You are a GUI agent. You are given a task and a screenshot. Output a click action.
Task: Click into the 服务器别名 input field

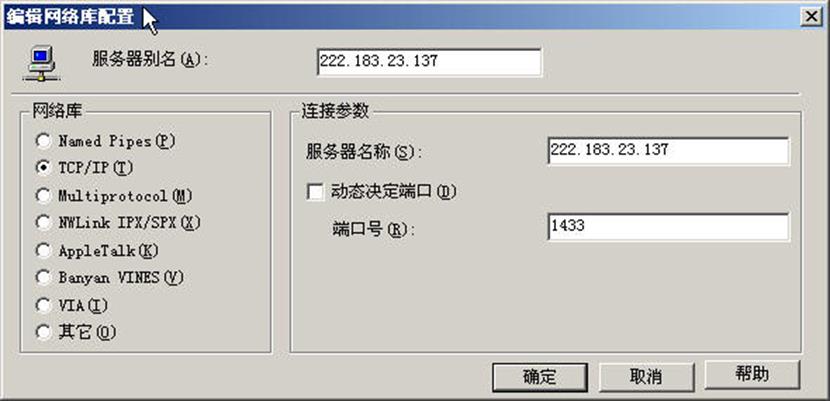(429, 62)
